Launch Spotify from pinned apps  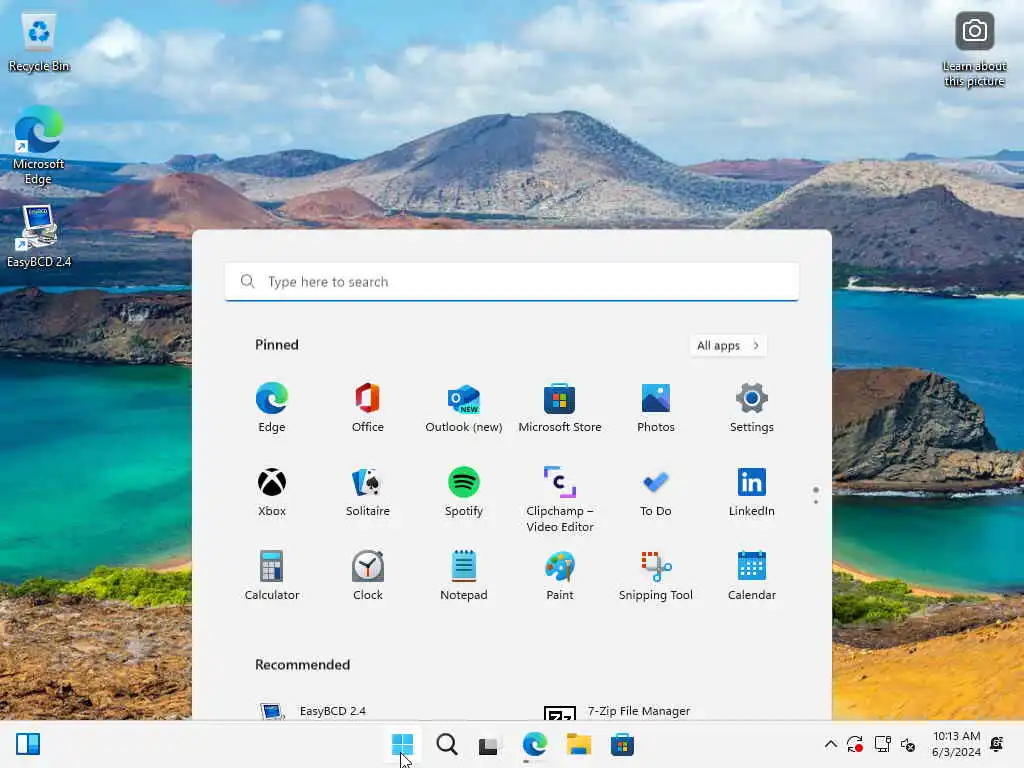[x=464, y=492]
